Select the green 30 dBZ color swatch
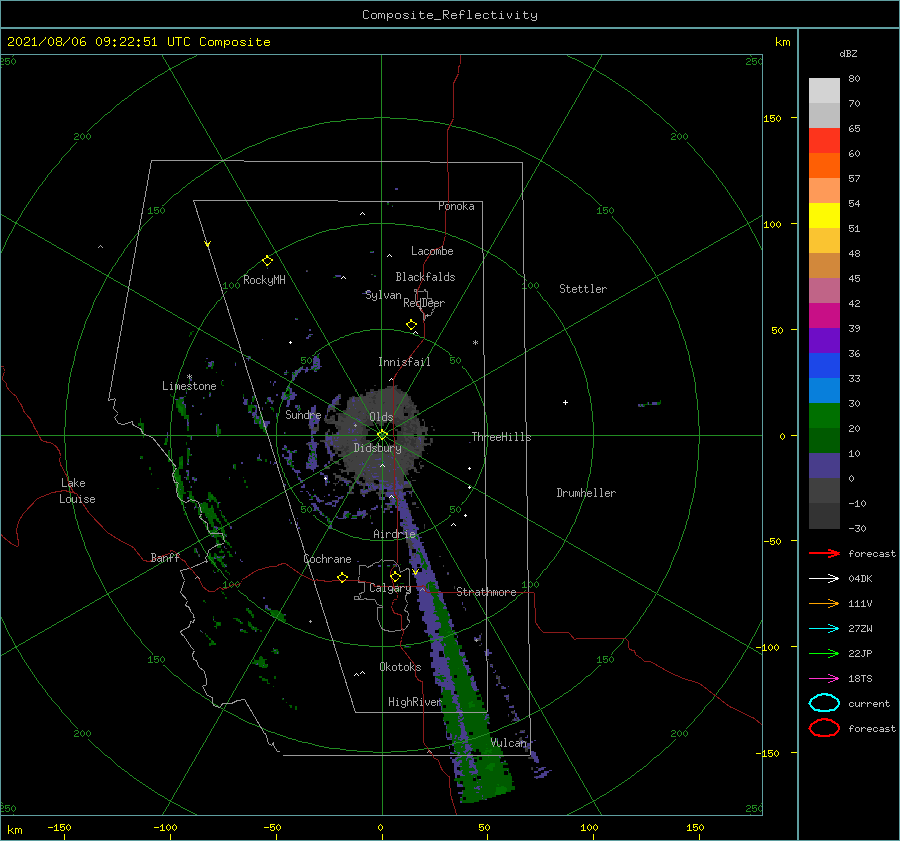Viewport: 900px width, 841px height. click(x=824, y=415)
